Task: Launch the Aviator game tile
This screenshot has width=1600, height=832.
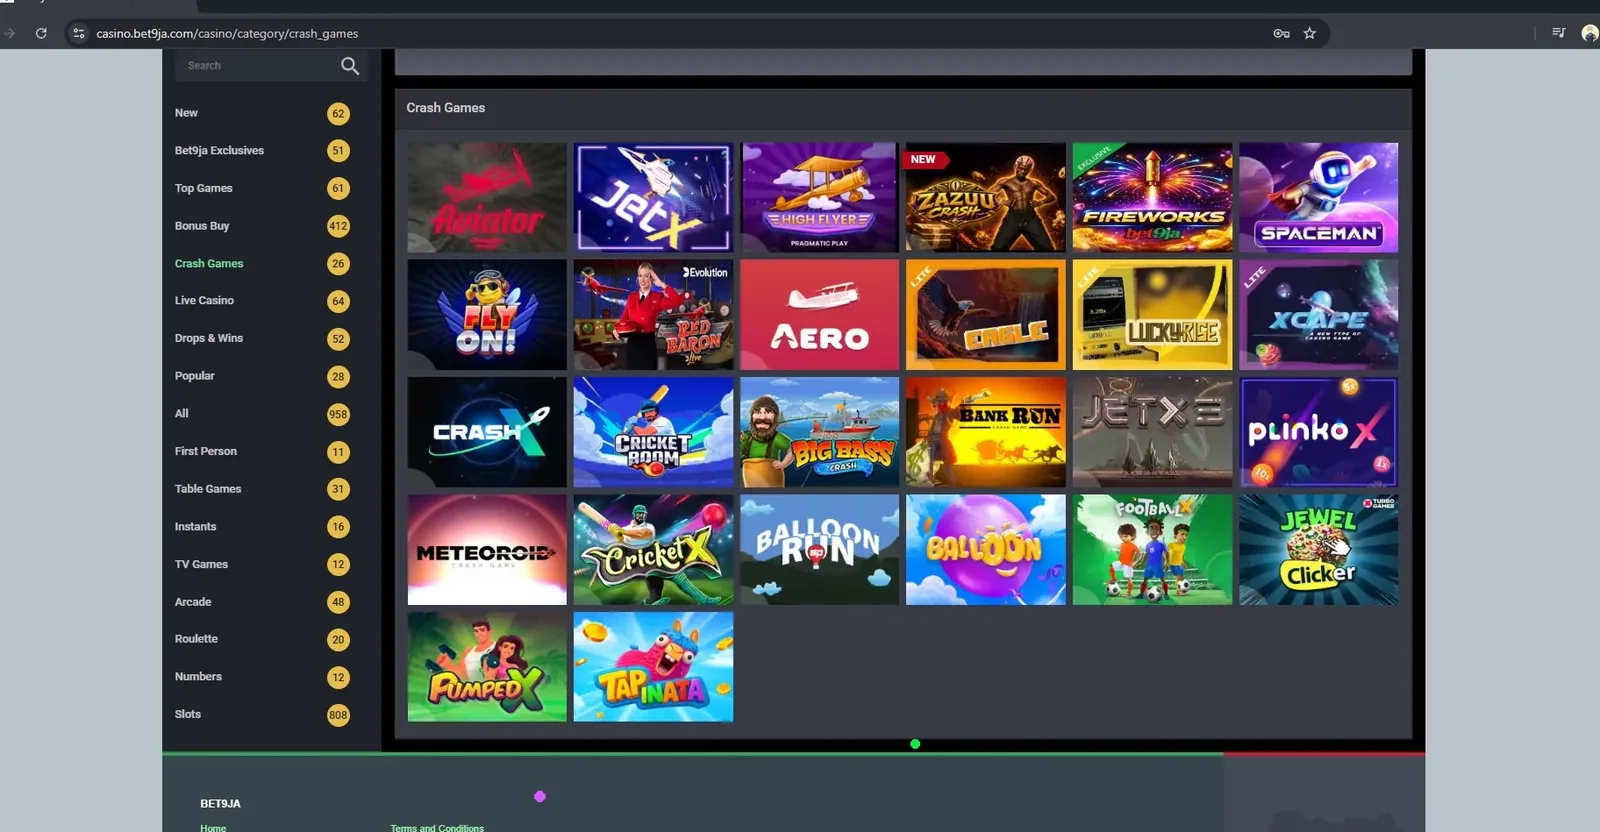Action: click(x=487, y=197)
